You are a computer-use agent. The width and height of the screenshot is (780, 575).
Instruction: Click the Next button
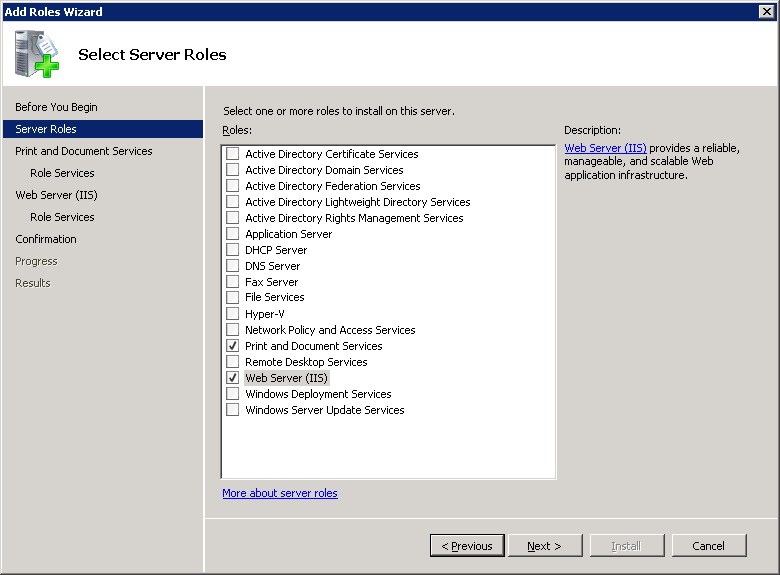point(545,546)
